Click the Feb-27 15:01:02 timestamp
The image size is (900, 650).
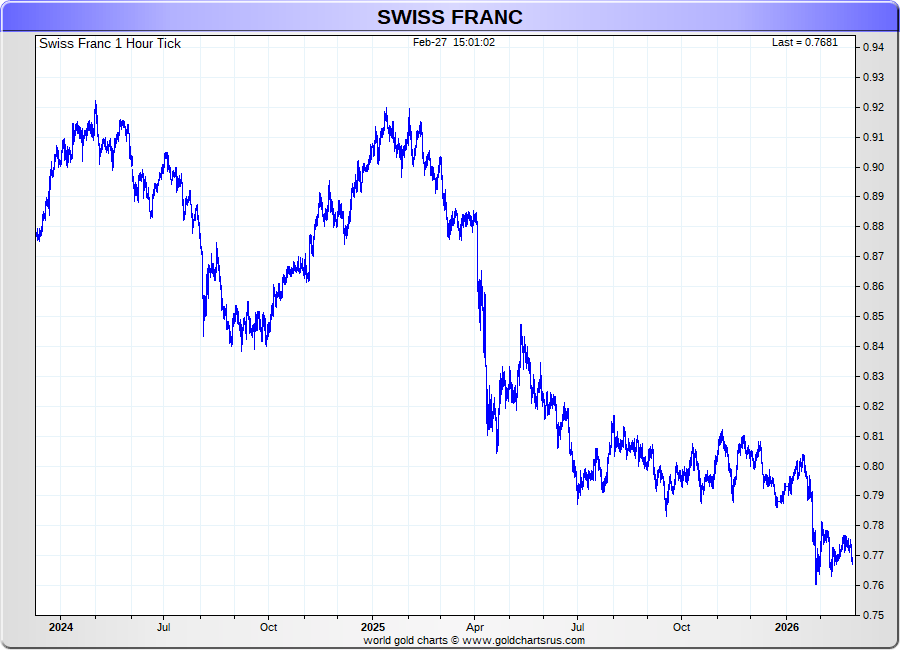pyautogui.click(x=453, y=42)
